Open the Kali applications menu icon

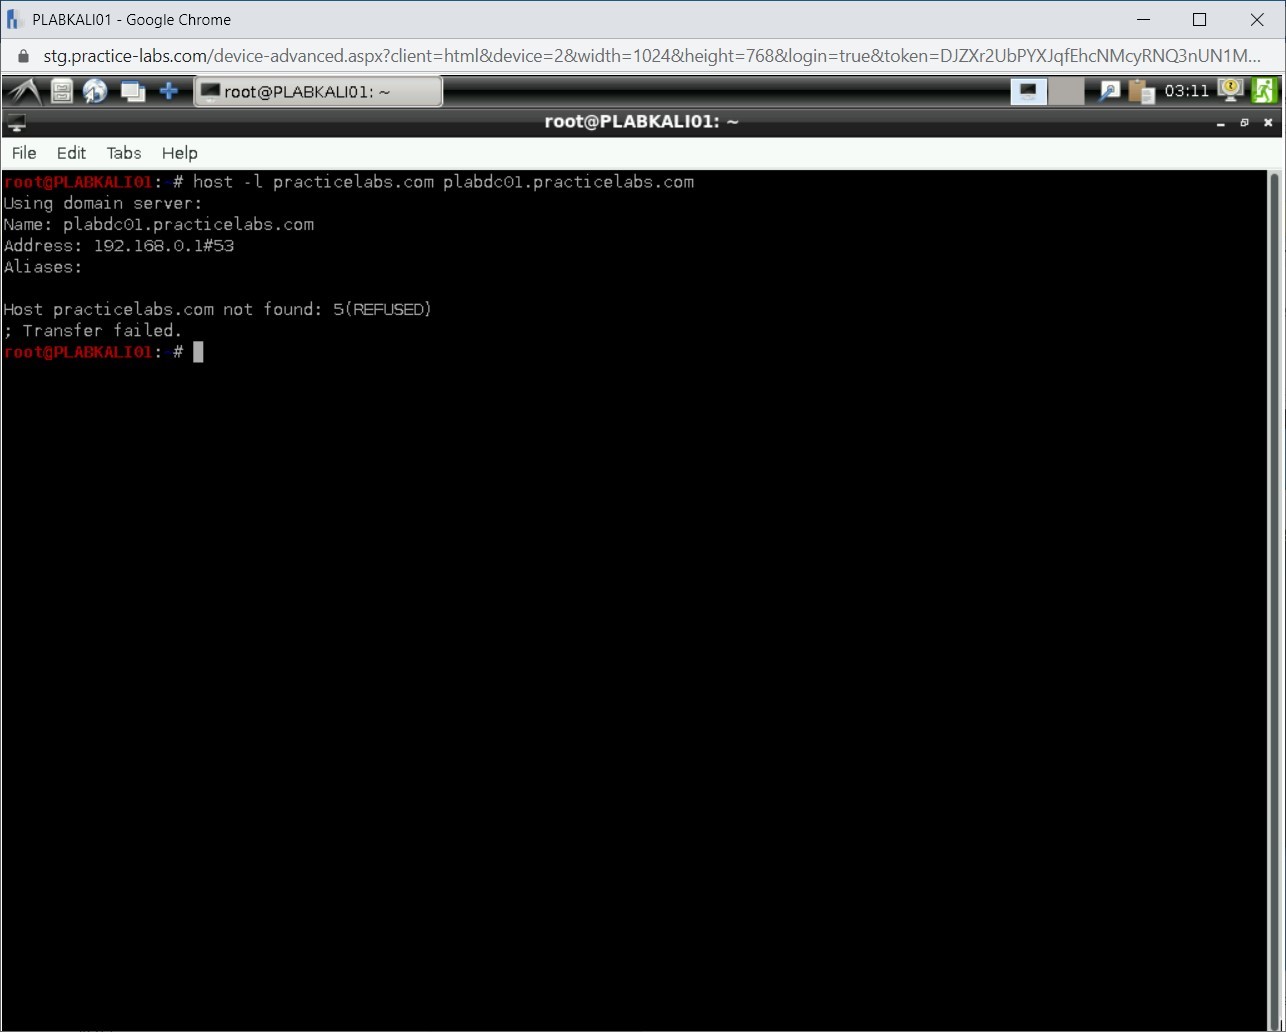pyautogui.click(x=23, y=92)
